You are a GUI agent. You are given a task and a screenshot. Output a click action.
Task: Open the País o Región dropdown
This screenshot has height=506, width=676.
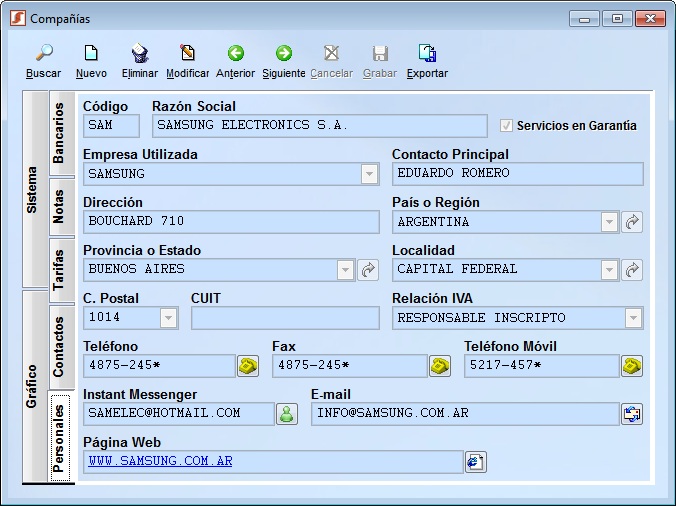point(609,222)
